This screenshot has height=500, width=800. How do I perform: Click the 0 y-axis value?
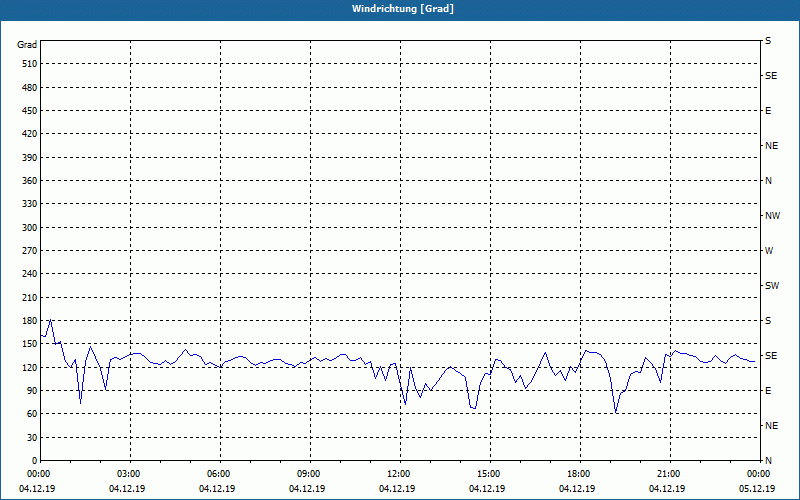35,461
